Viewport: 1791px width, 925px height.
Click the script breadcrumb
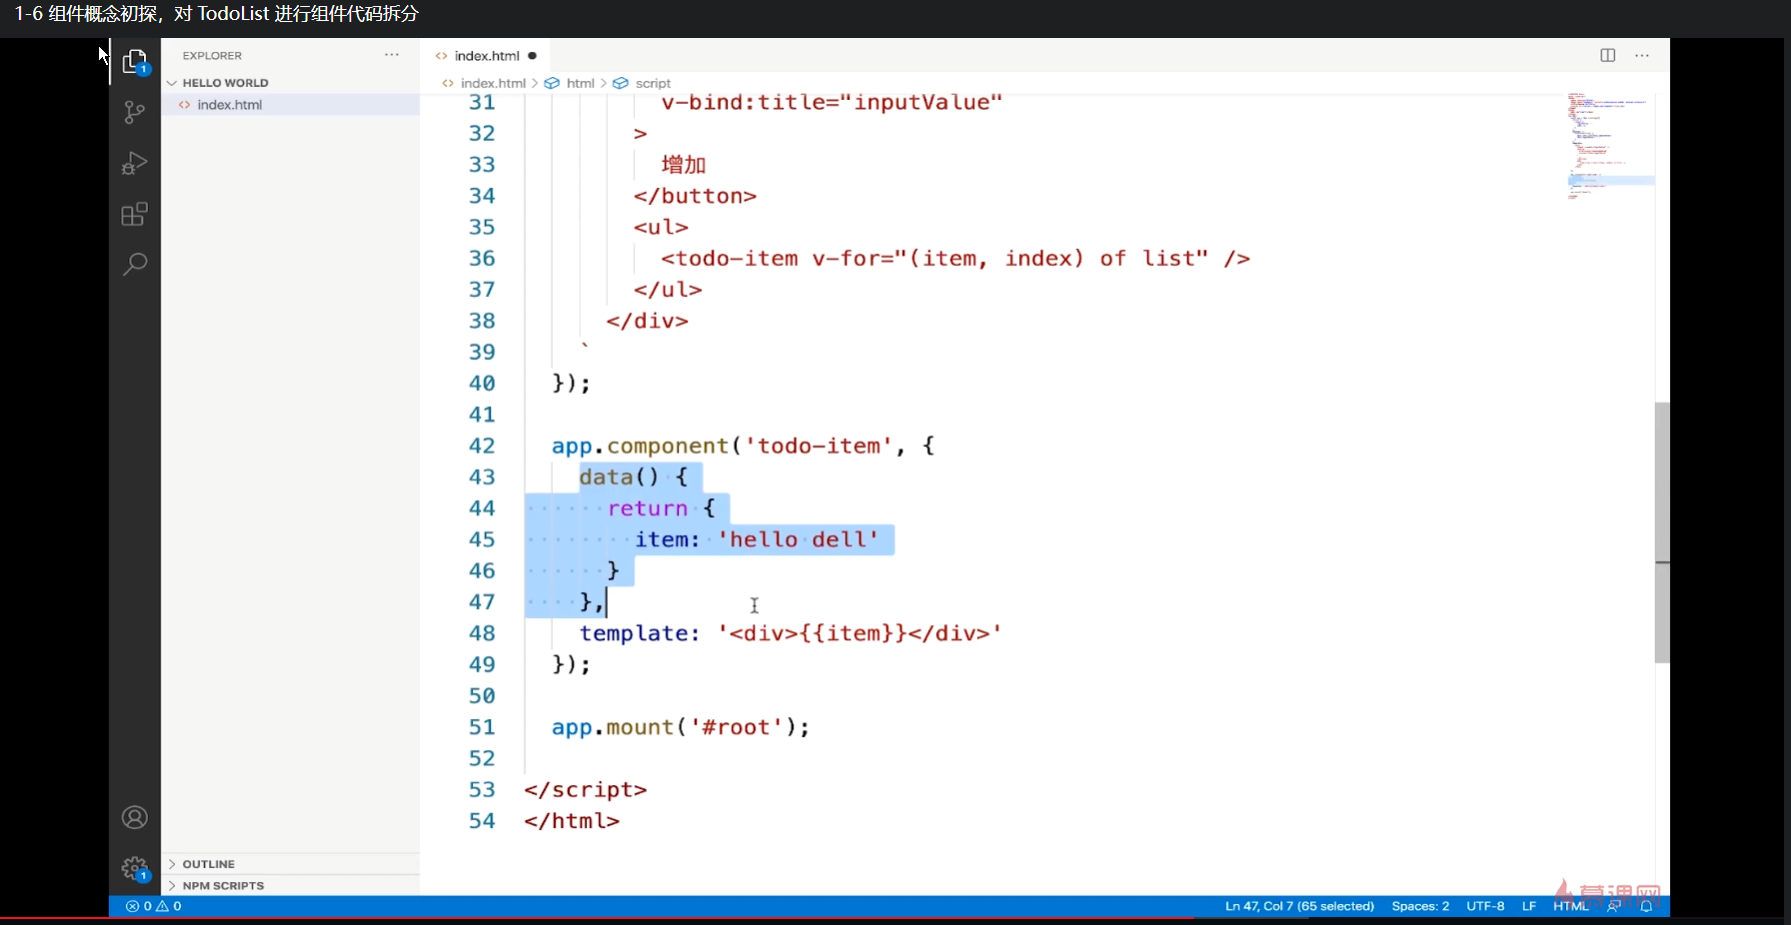pyautogui.click(x=653, y=83)
